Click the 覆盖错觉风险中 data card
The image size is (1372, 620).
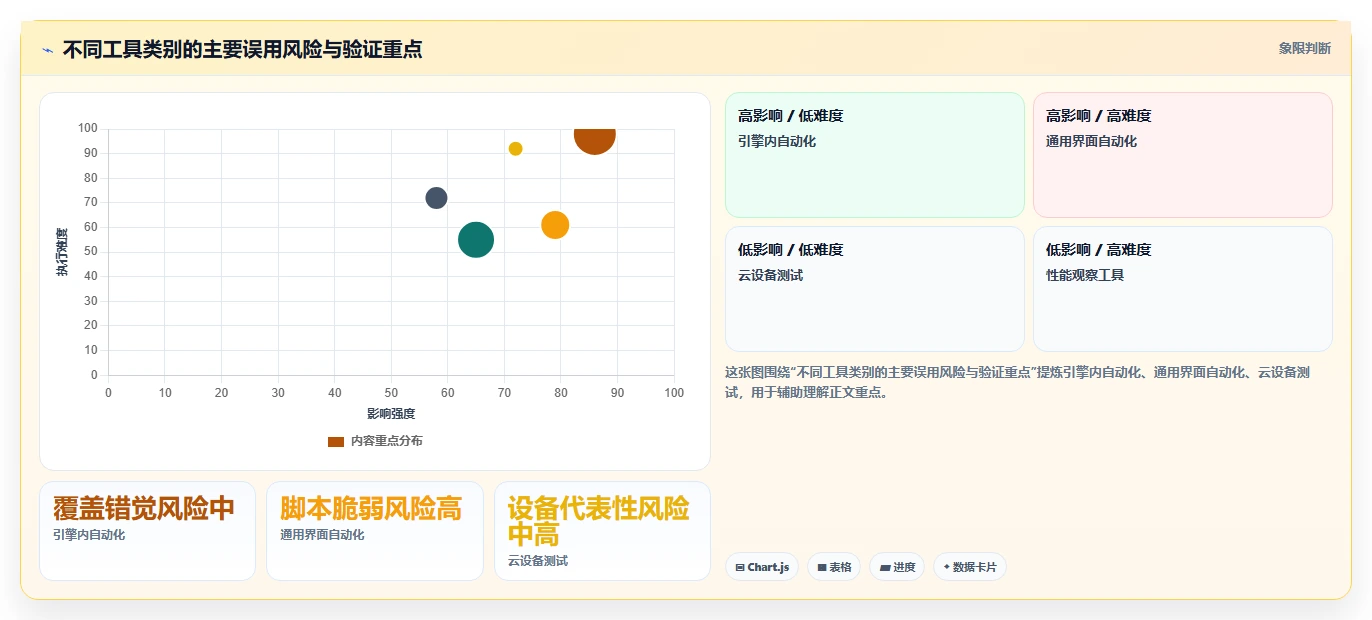pos(148,531)
